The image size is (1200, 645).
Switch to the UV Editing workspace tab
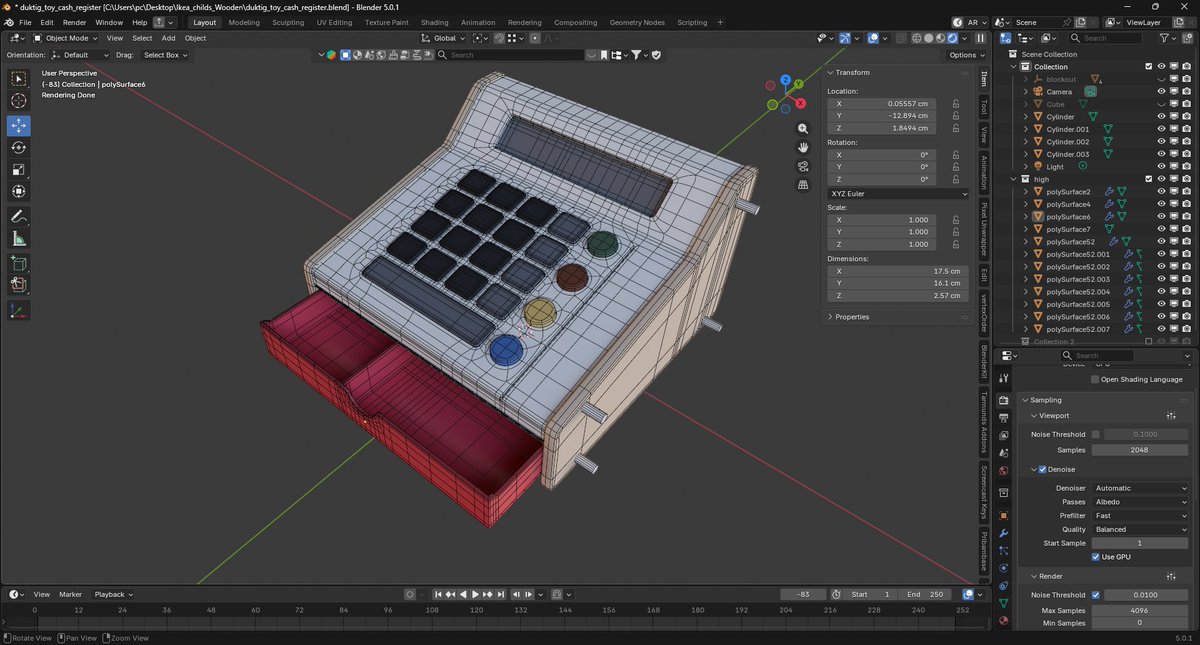pos(334,22)
